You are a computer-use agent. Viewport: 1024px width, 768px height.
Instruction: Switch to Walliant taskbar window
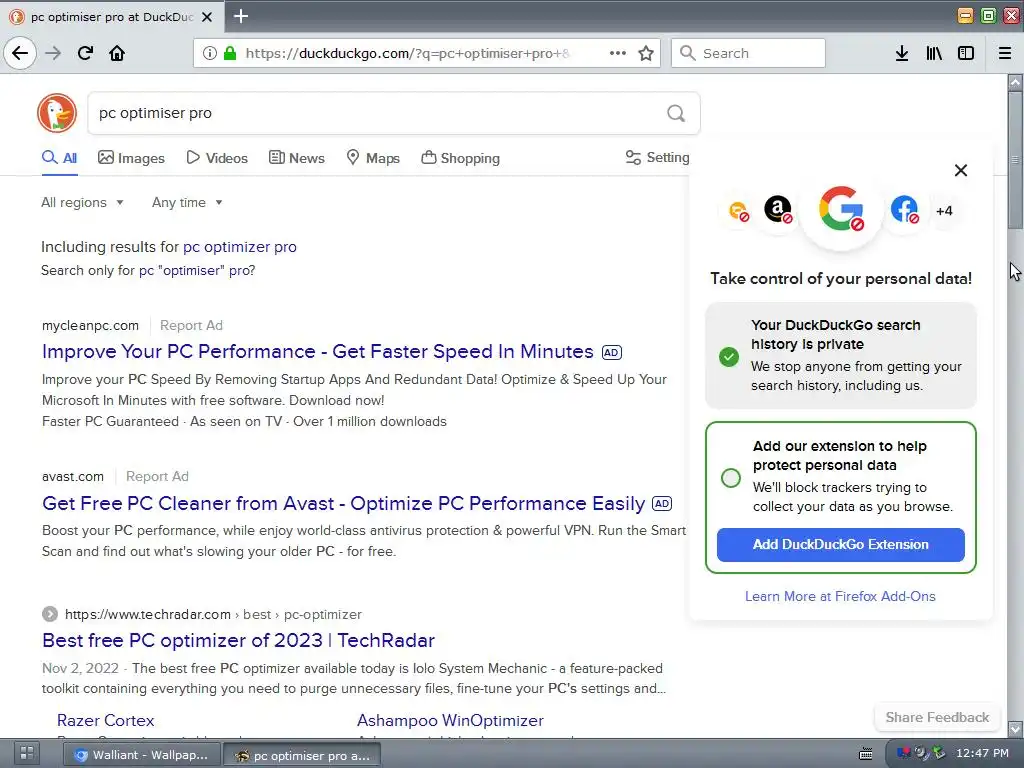[142, 755]
